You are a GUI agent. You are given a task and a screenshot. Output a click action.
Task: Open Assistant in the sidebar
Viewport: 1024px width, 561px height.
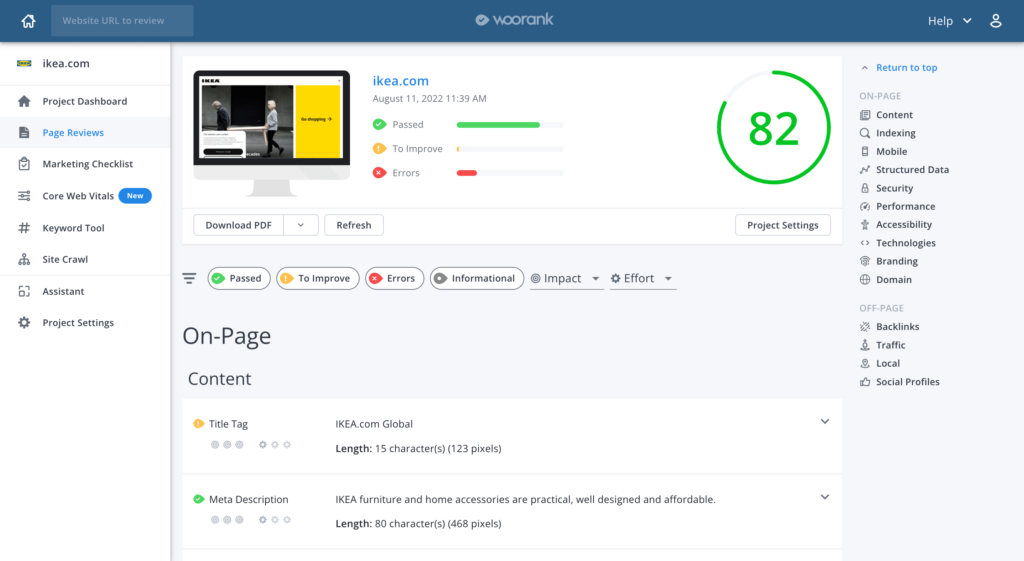(x=85, y=291)
